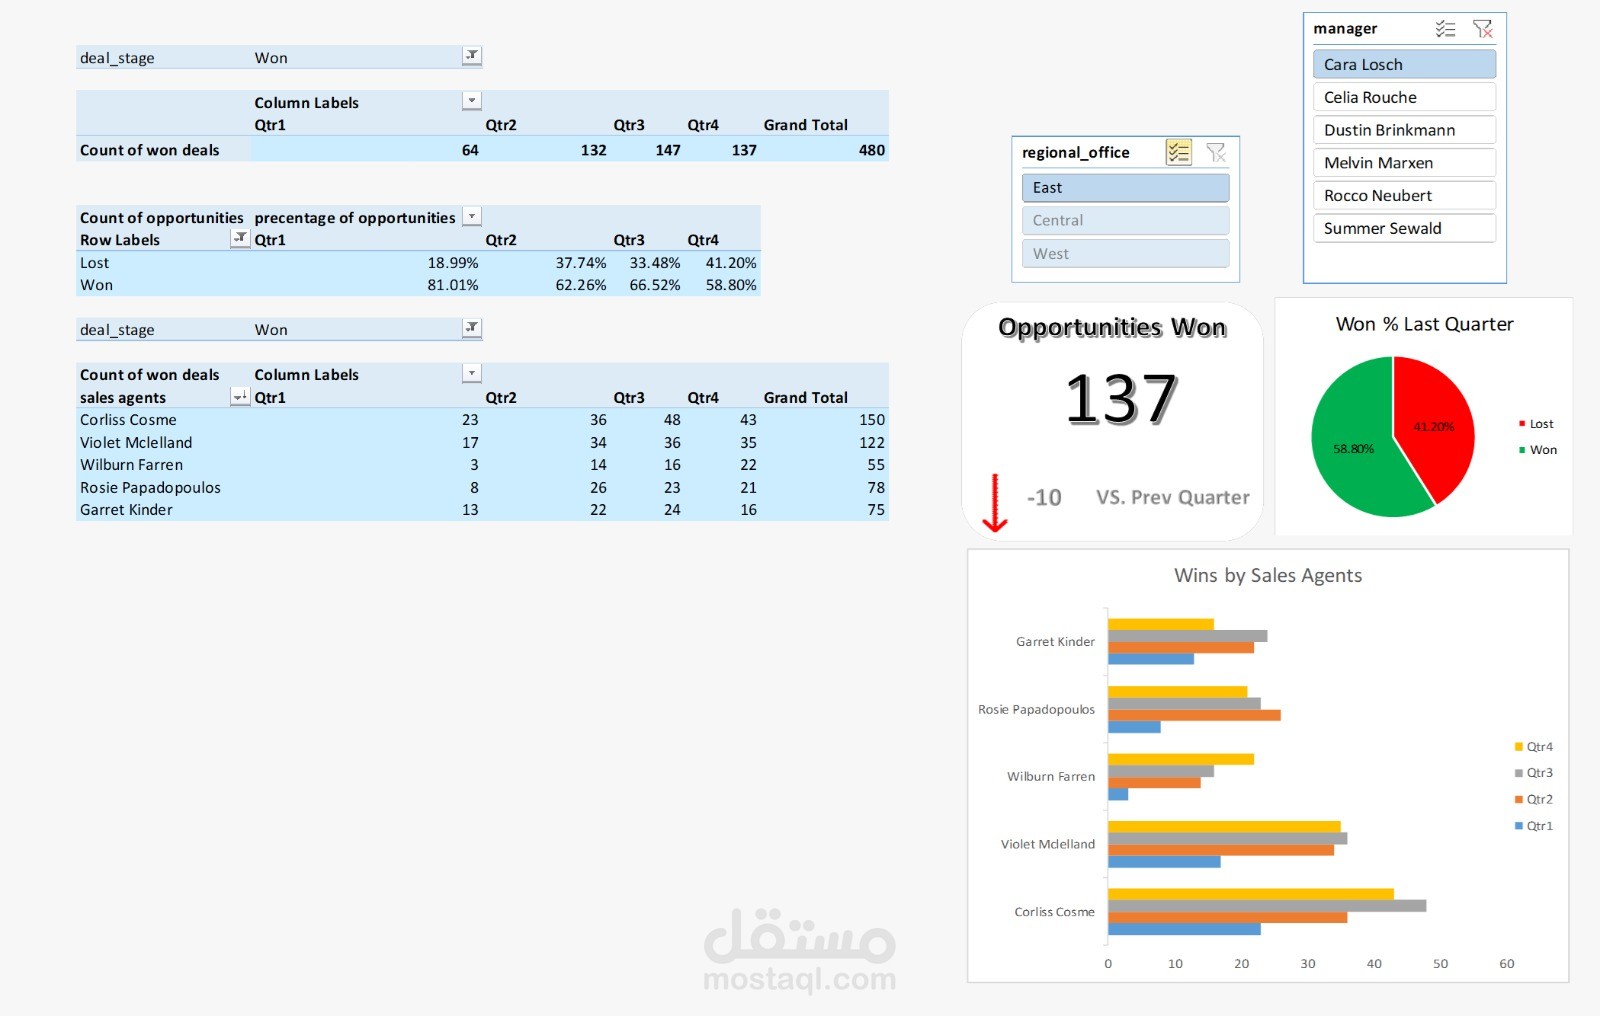The width and height of the screenshot is (1600, 1016).
Task: Click the big 137 value on the card
Action: (x=1121, y=398)
